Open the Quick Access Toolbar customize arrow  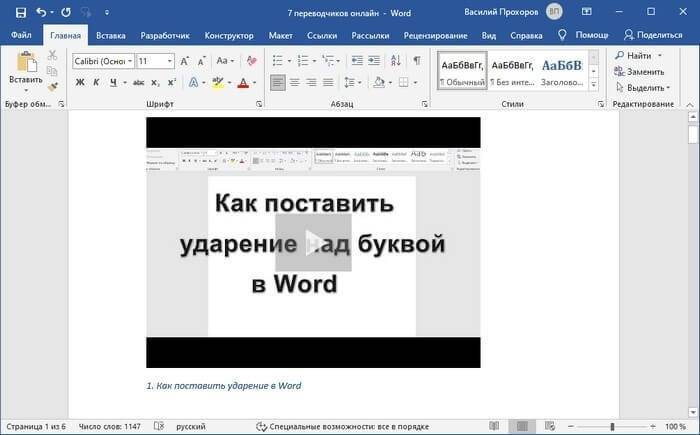pyautogui.click(x=107, y=13)
